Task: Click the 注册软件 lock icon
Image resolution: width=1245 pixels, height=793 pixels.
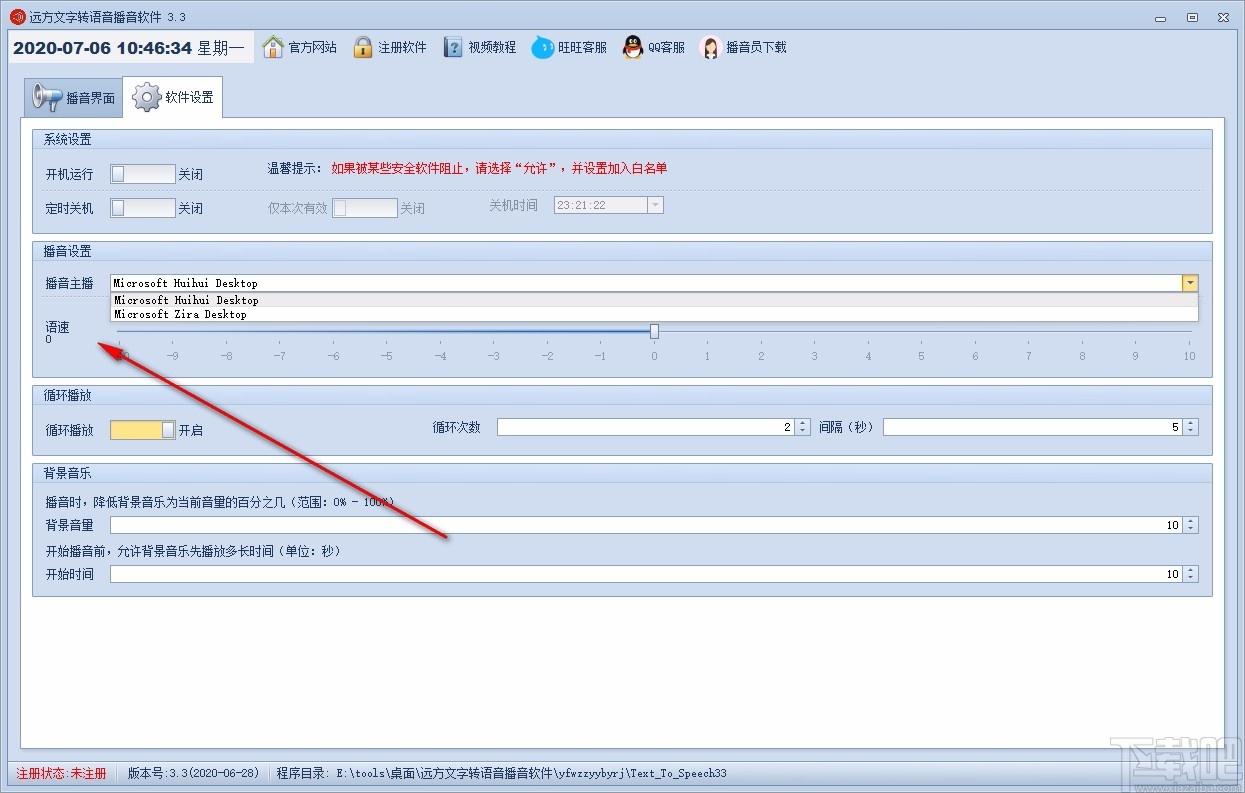Action: [x=363, y=47]
